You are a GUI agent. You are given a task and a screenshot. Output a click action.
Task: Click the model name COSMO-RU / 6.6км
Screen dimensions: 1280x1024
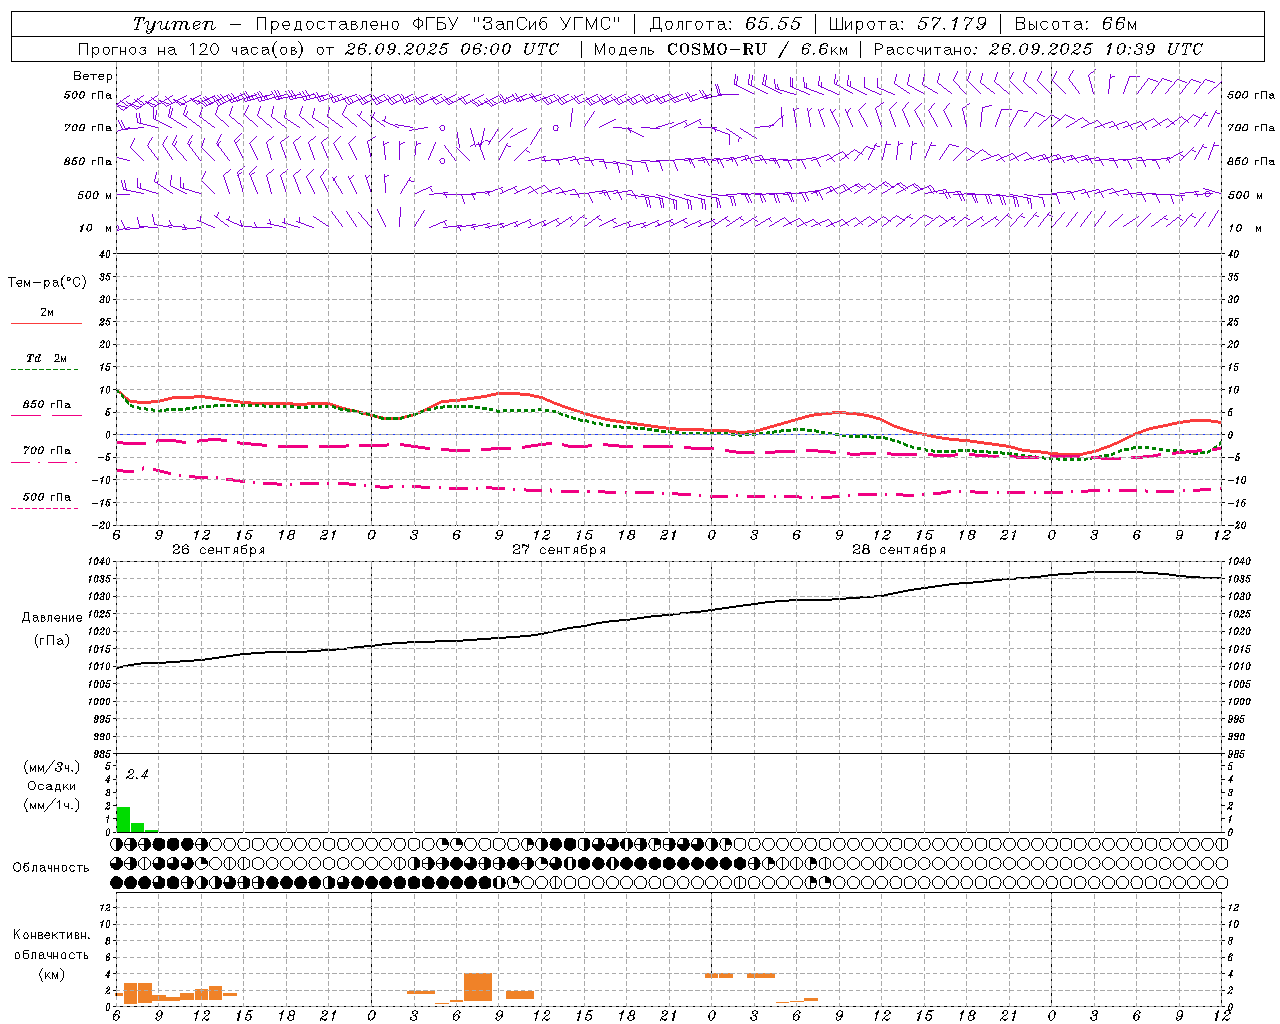(757, 49)
